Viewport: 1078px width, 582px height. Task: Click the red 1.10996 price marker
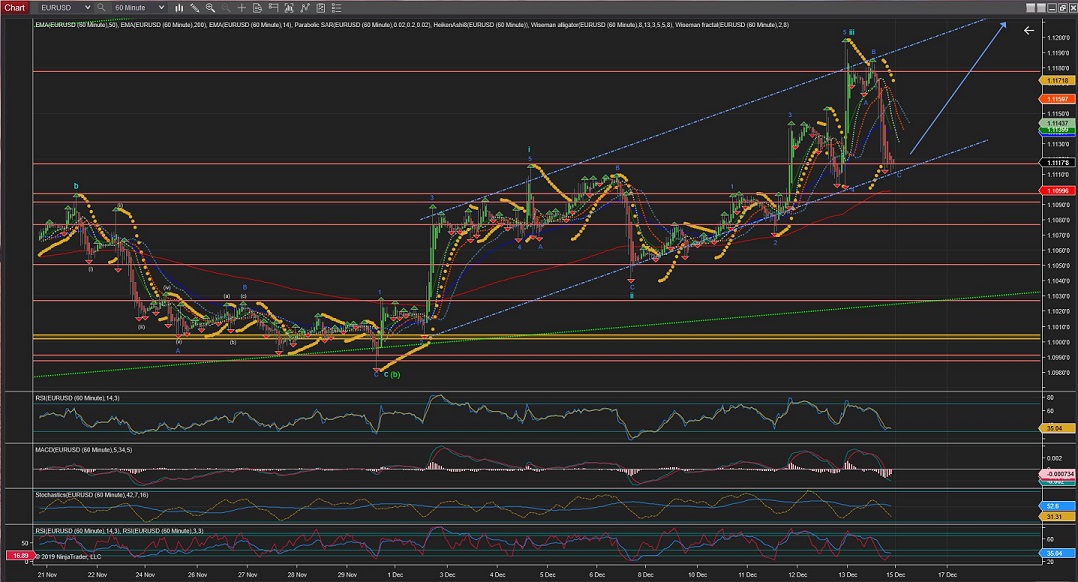coord(1057,190)
